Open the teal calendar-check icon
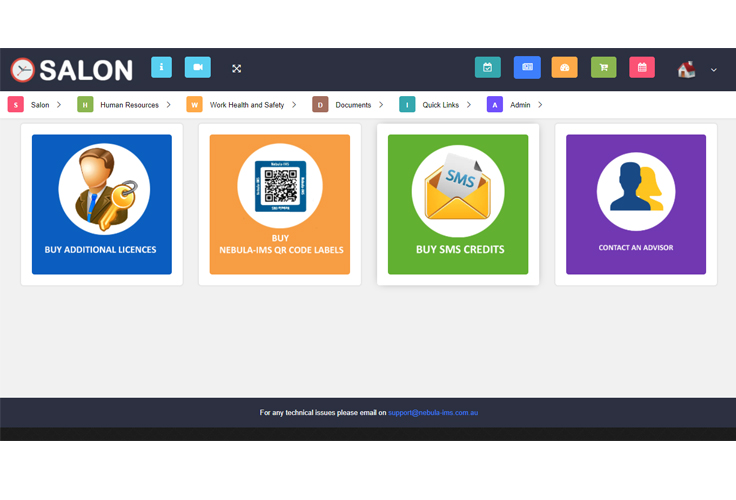Viewport: 736px width, 500px height. 488,67
